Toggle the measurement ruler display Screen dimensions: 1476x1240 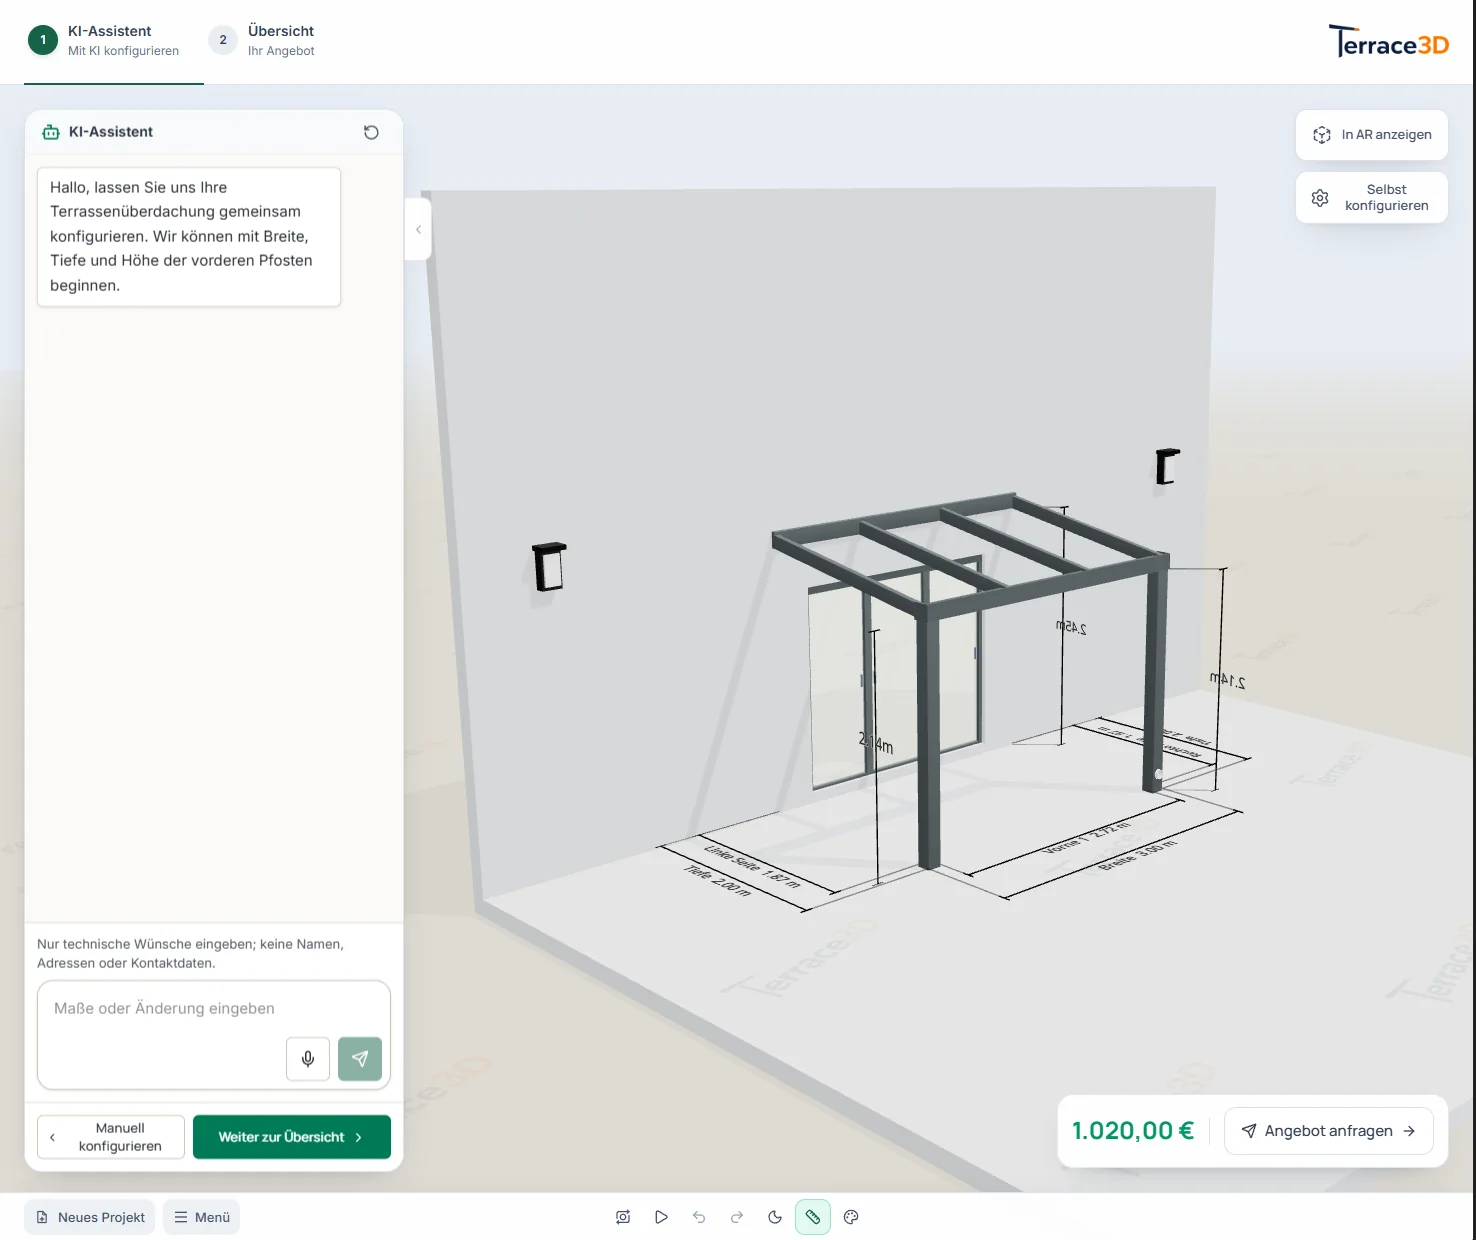[x=813, y=1217]
